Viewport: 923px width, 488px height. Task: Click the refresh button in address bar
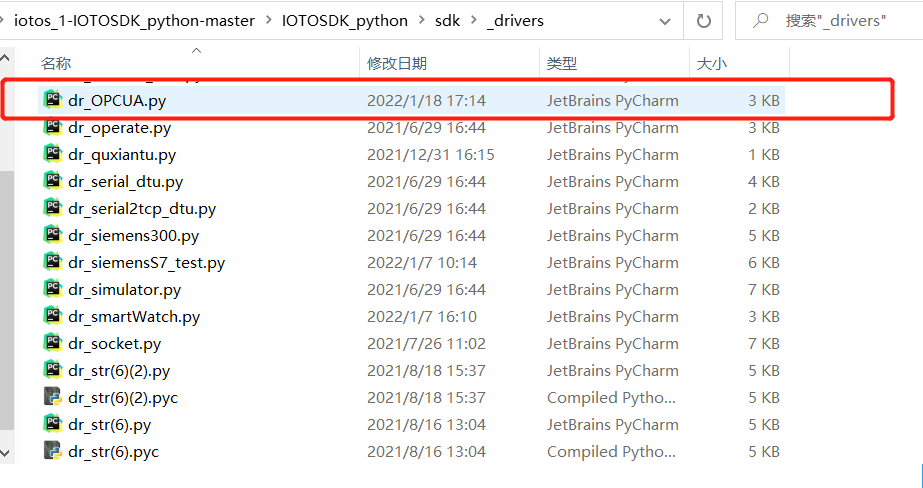click(703, 20)
